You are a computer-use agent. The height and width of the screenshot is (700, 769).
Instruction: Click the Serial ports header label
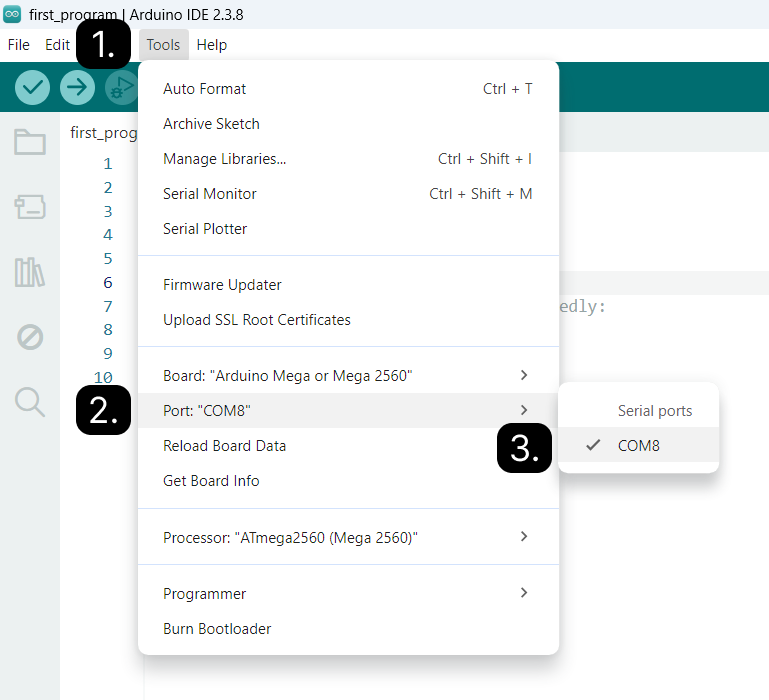pos(655,411)
